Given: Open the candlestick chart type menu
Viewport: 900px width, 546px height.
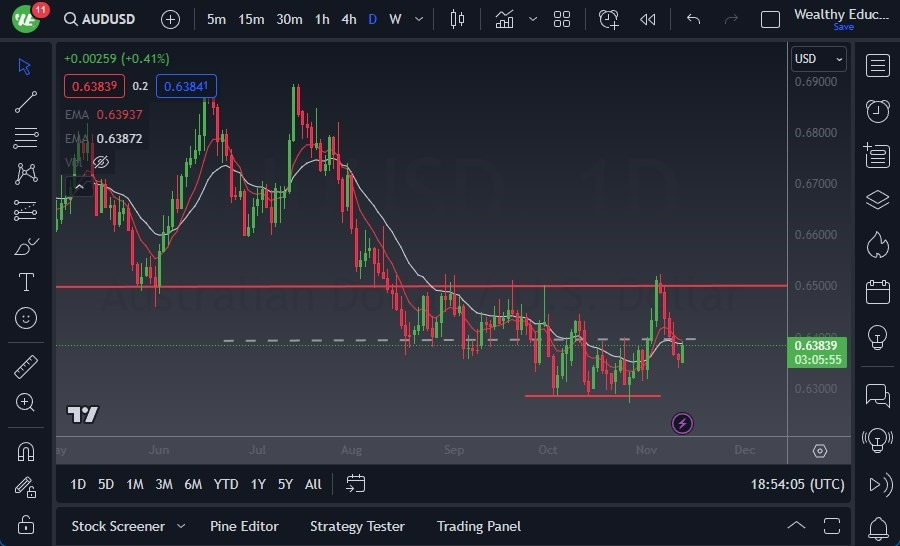Looking at the screenshot, I should [x=457, y=20].
